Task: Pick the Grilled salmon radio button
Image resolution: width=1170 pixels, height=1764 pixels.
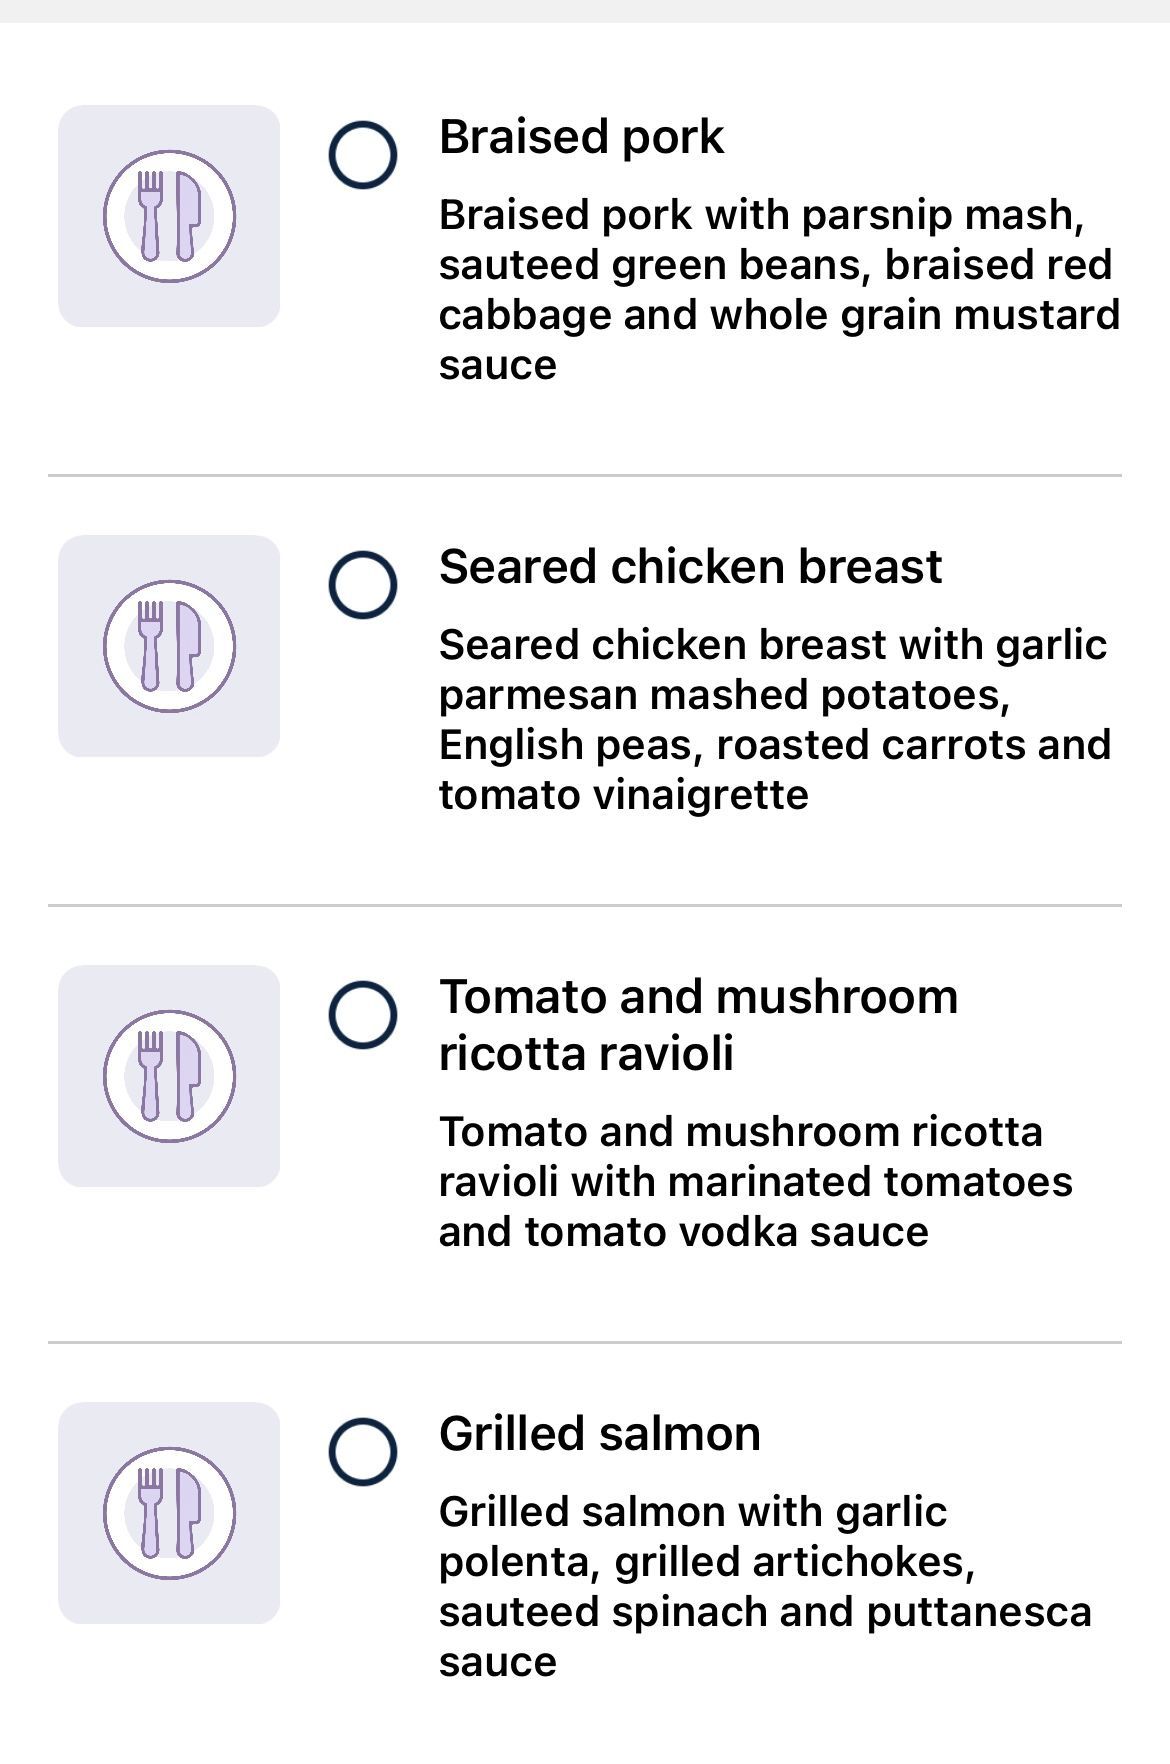Action: pos(363,1452)
